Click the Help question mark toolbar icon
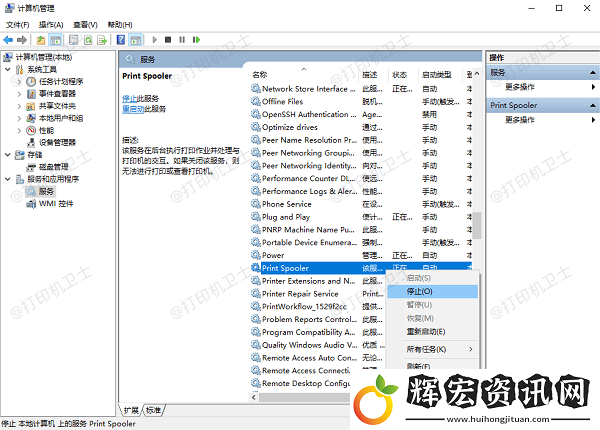The width and height of the screenshot is (600, 430). tap(121, 40)
